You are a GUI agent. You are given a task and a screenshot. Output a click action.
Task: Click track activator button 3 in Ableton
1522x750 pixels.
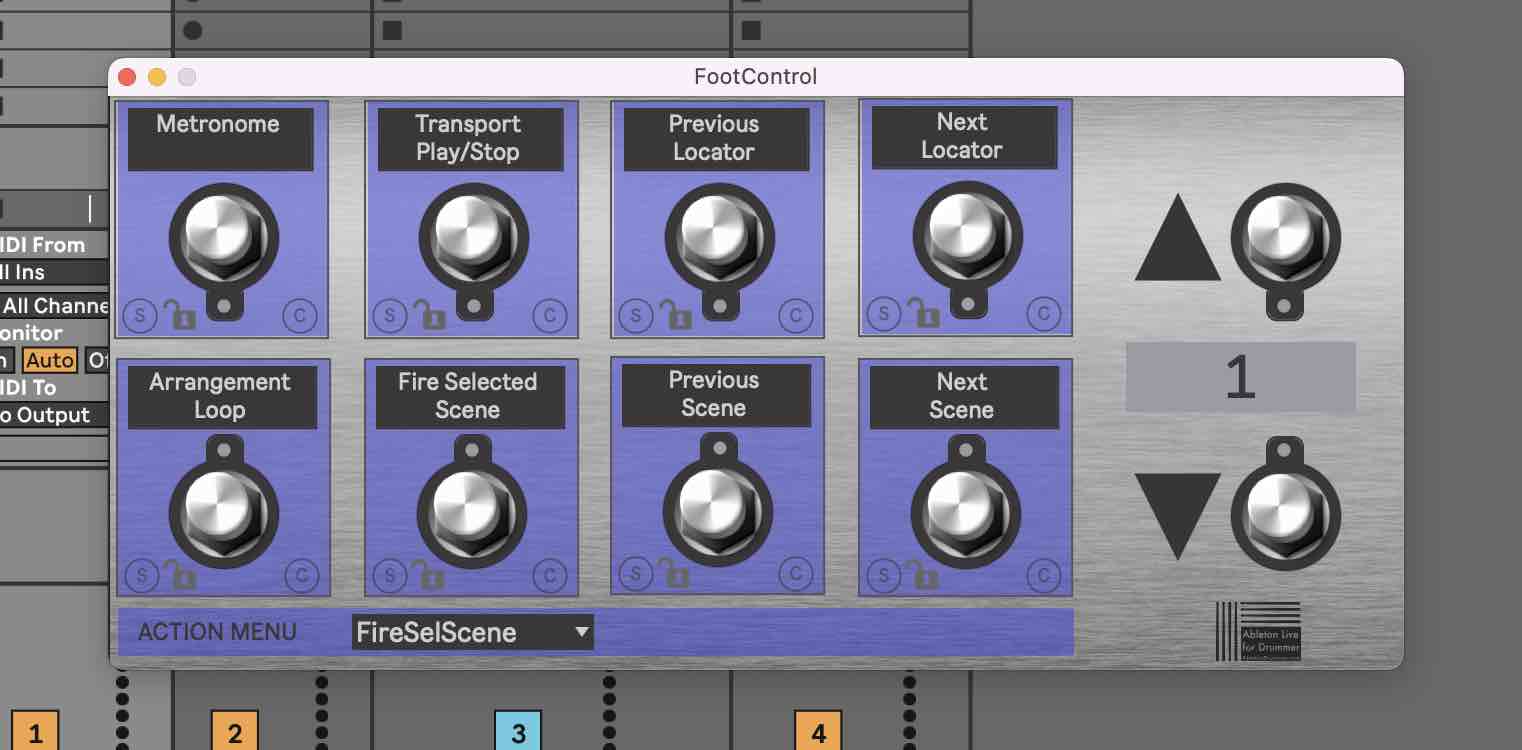(x=518, y=733)
